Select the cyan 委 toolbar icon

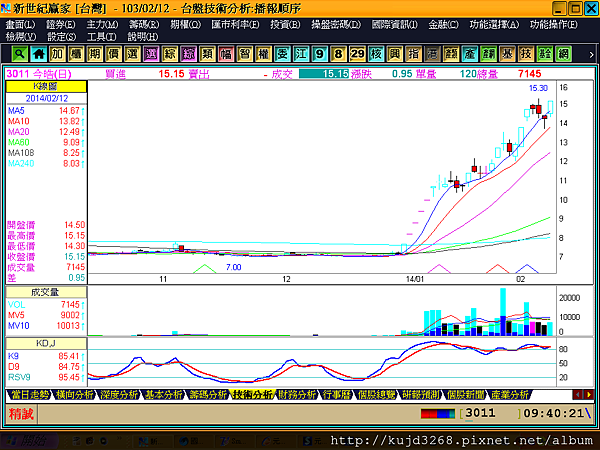click(x=282, y=54)
